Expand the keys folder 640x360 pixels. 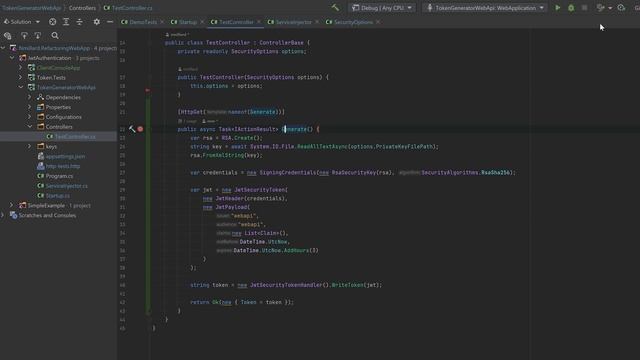point(30,146)
